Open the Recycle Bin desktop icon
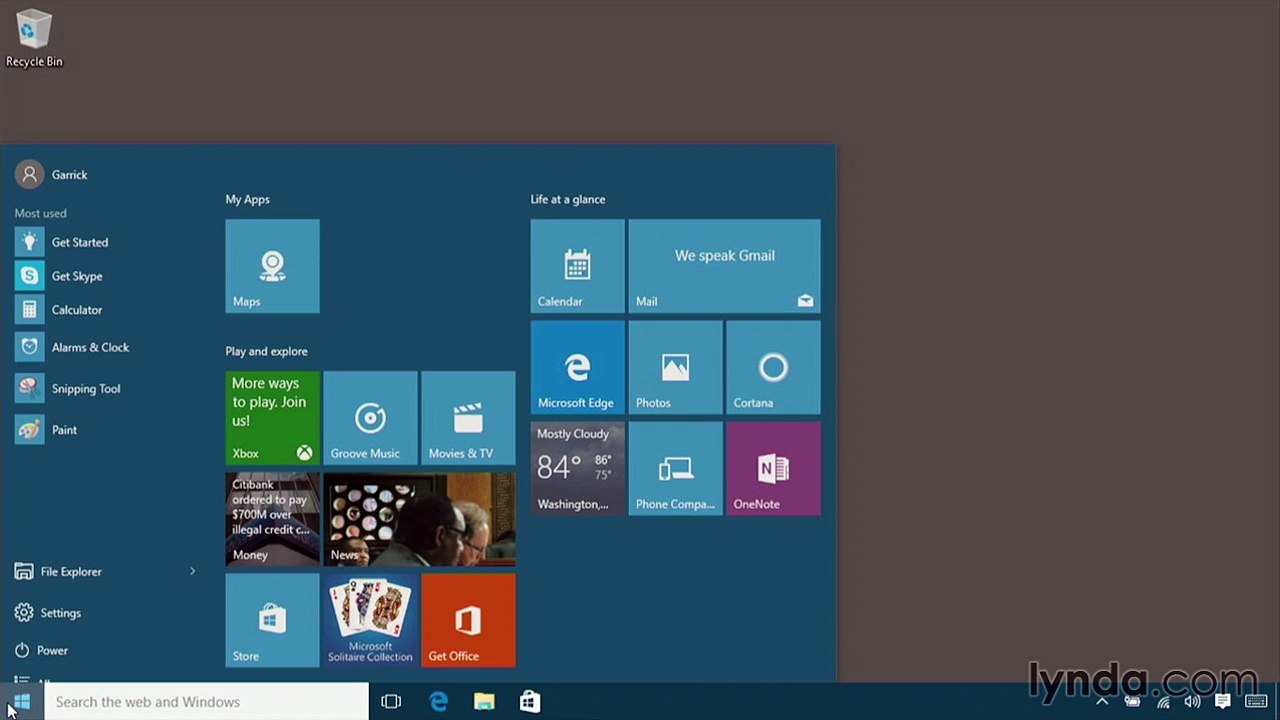 [34, 39]
